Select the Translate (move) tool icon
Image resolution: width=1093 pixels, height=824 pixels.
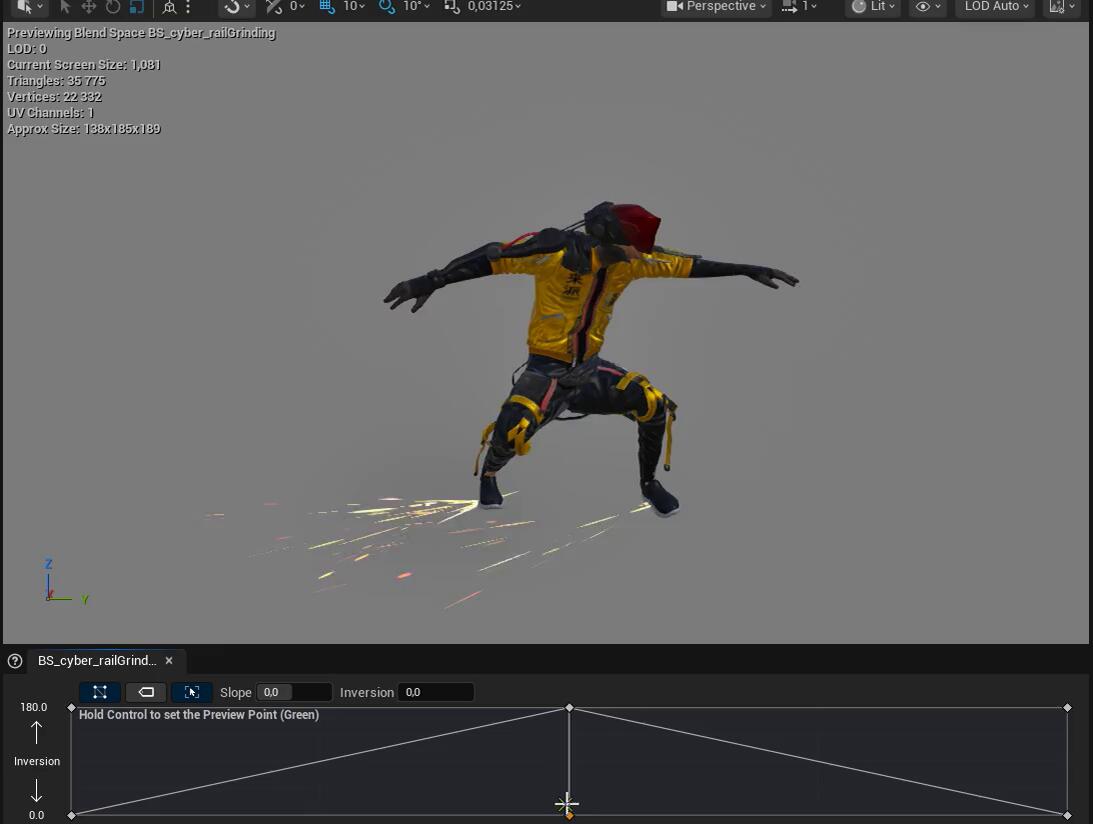click(89, 7)
